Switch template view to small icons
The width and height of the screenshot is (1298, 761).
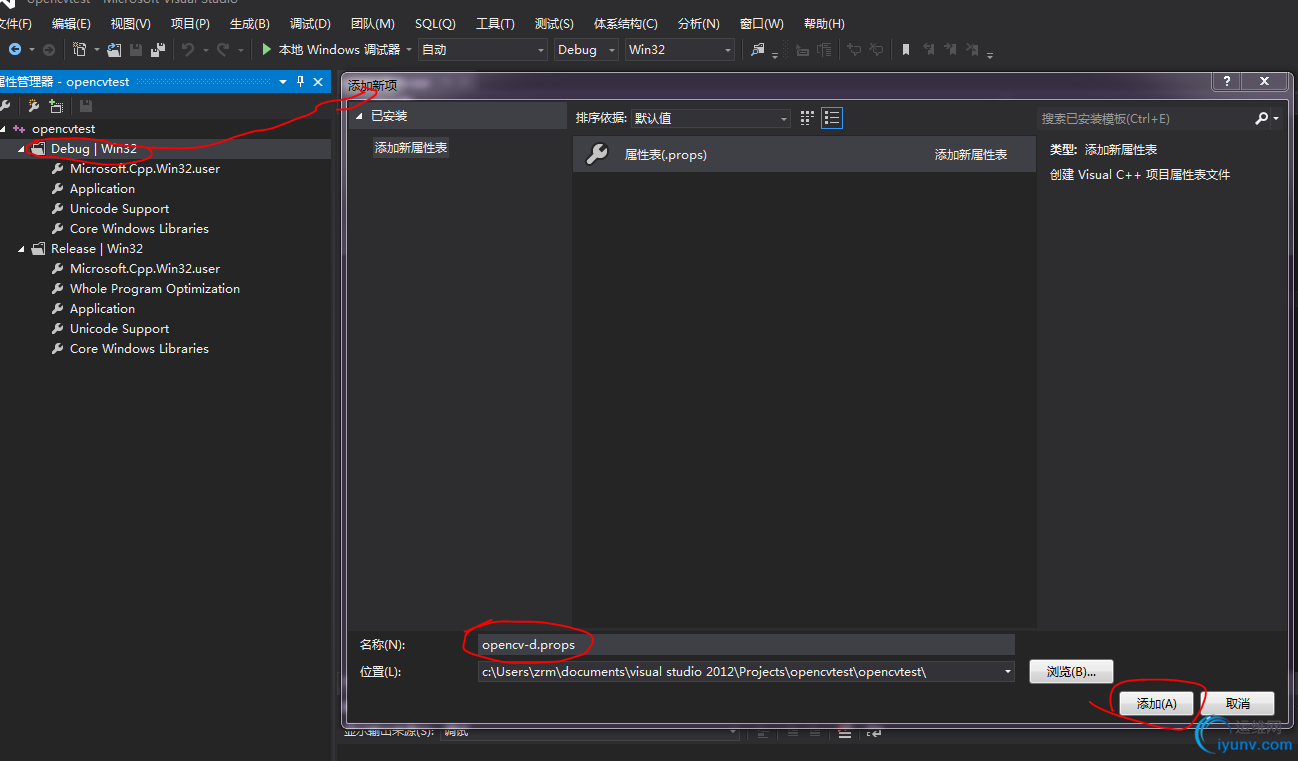pyautogui.click(x=807, y=118)
